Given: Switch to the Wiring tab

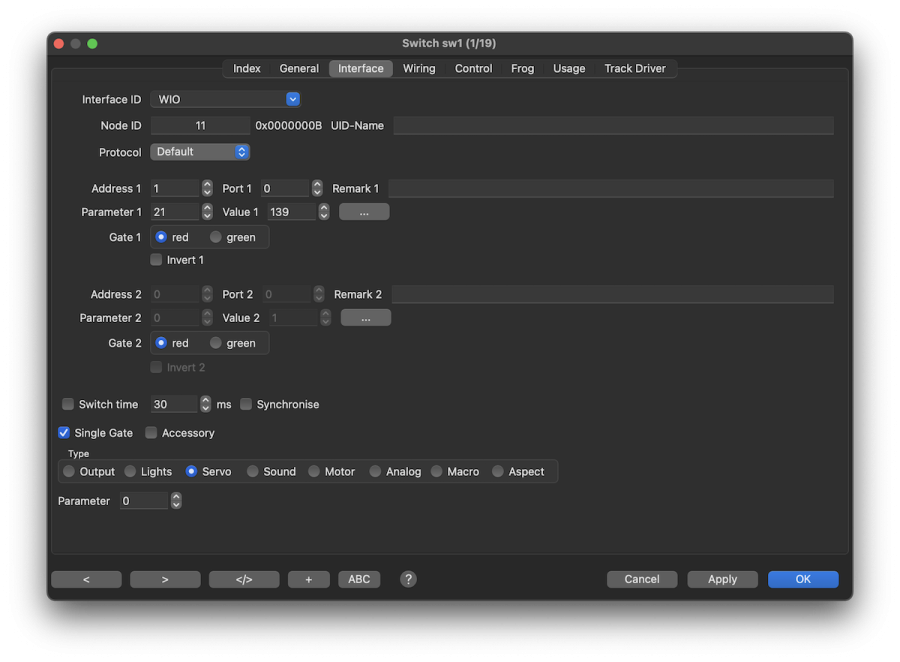Looking at the screenshot, I should click(419, 68).
